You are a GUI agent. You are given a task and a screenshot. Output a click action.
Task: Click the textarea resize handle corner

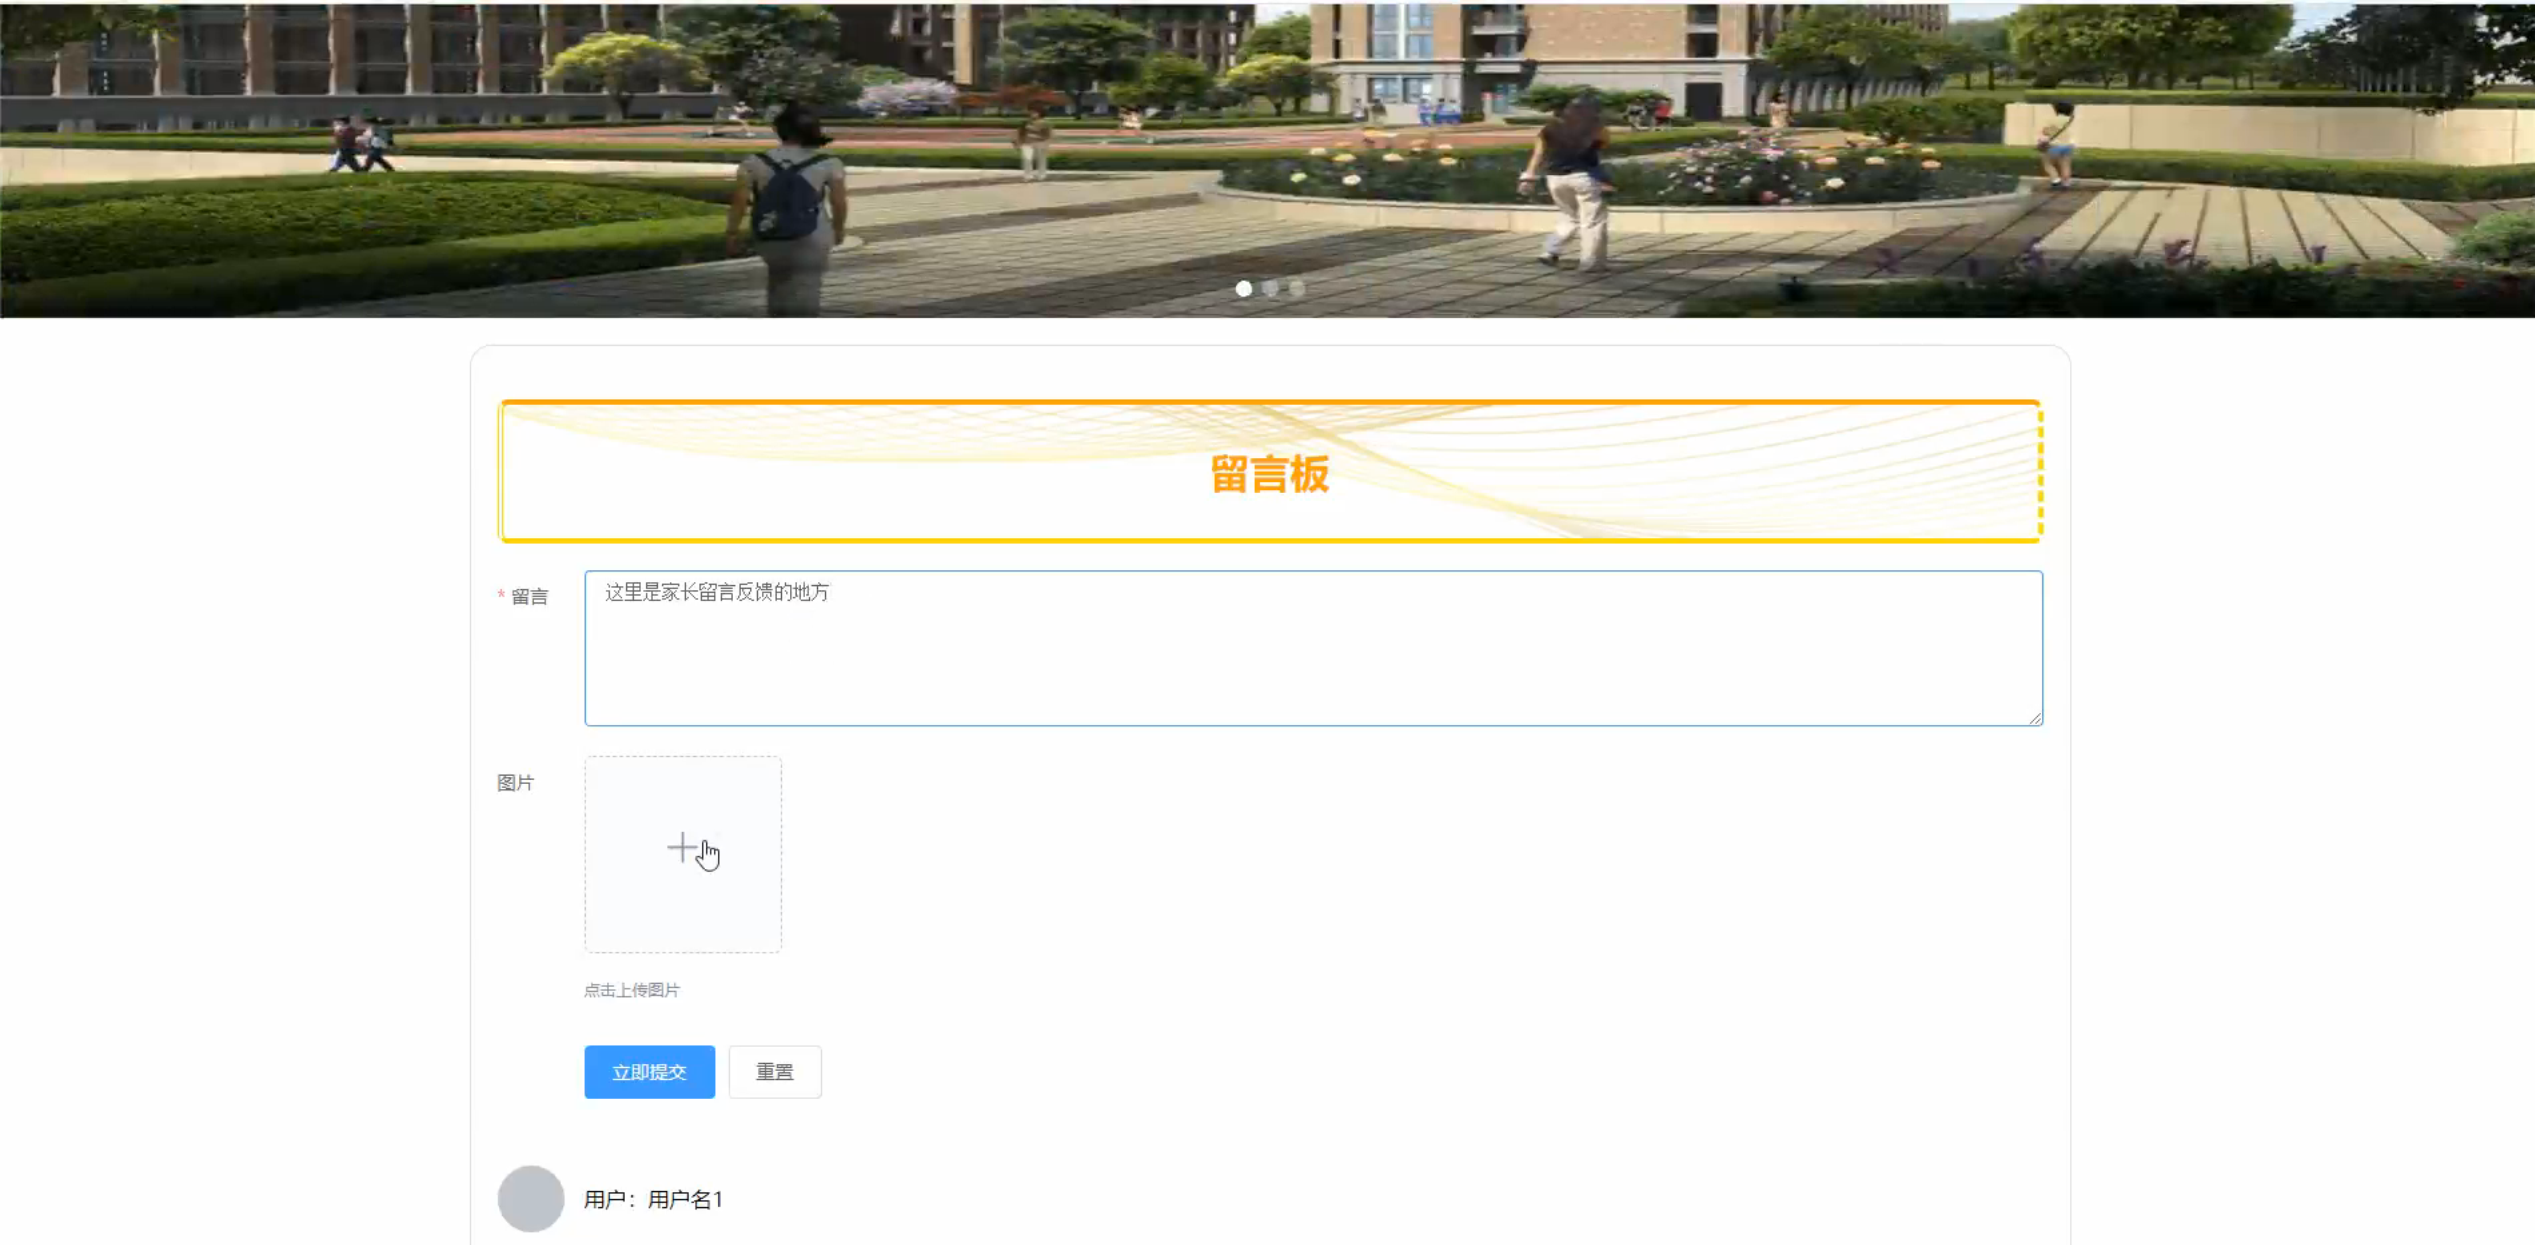[x=2034, y=717]
